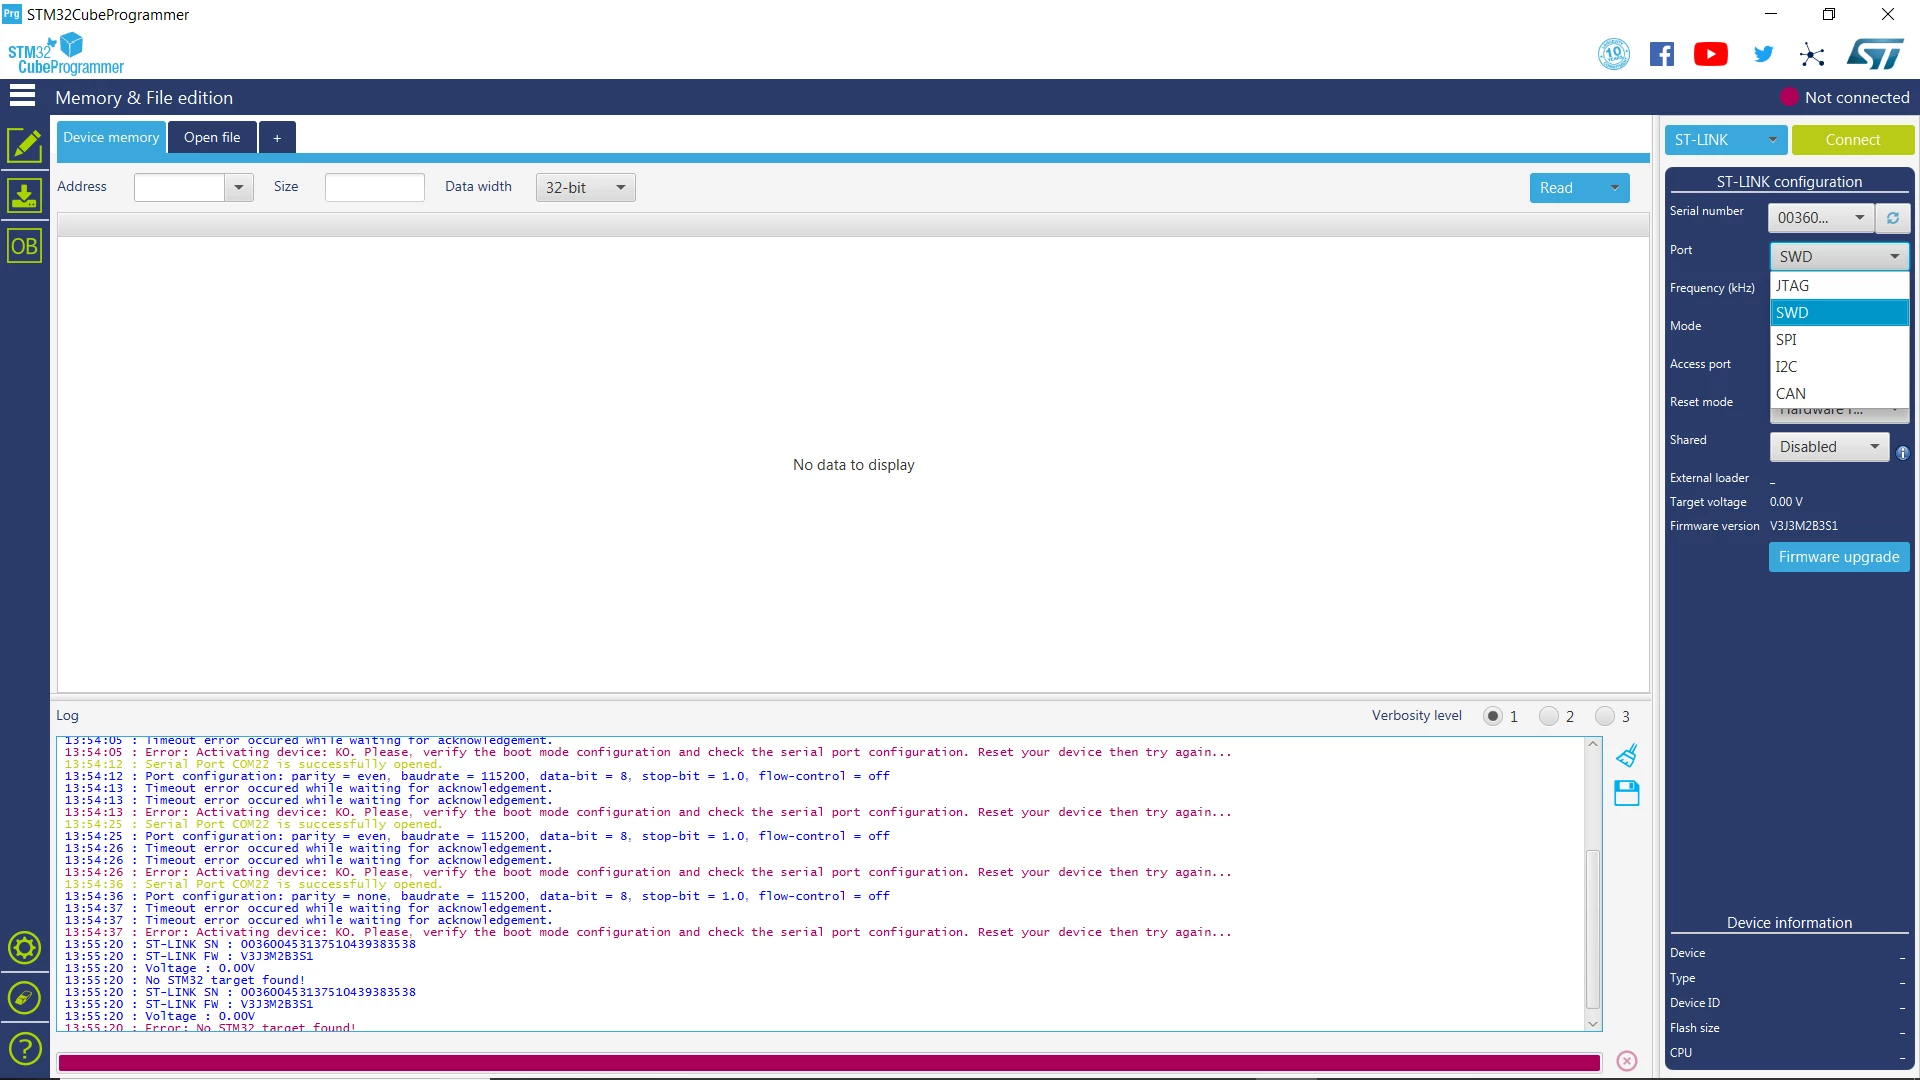
Task: Click the STM32CubeProgrammer logo
Action: (66, 54)
